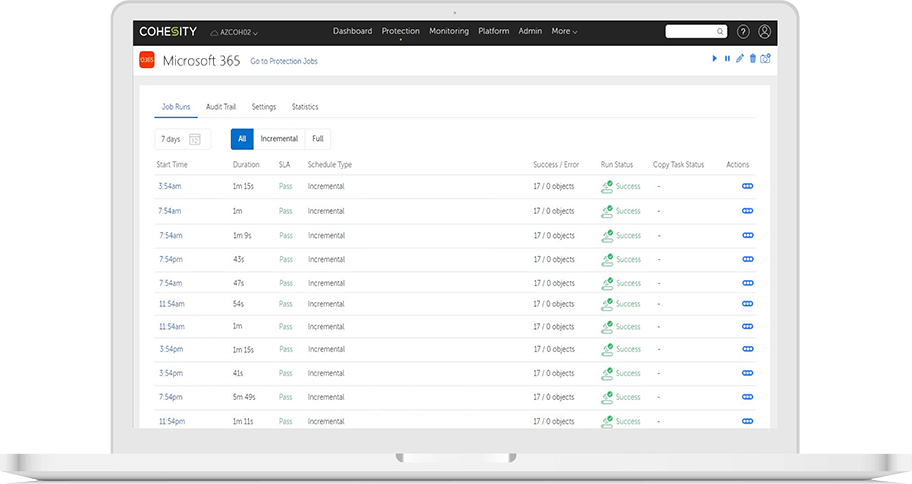Click the Microsoft 365 page title
Image resolution: width=912 pixels, height=484 pixels.
click(201, 60)
